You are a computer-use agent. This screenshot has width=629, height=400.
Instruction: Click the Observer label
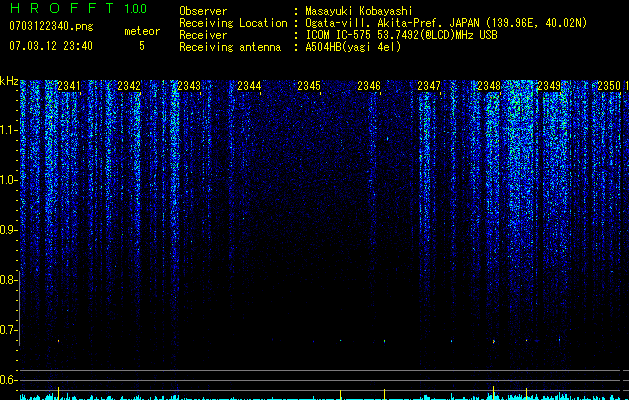(x=203, y=11)
